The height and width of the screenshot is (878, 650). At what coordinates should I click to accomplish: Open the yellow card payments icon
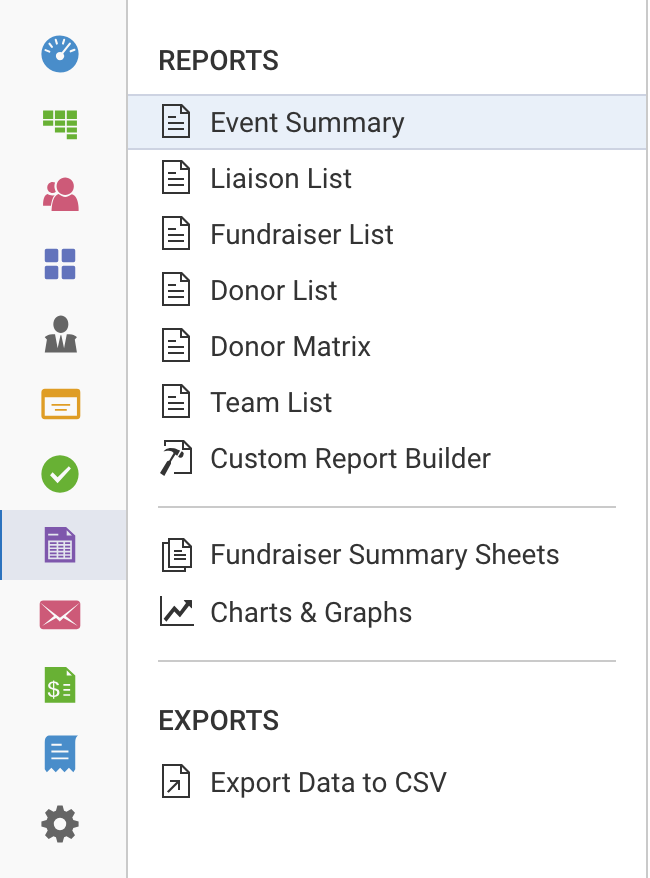(x=60, y=404)
